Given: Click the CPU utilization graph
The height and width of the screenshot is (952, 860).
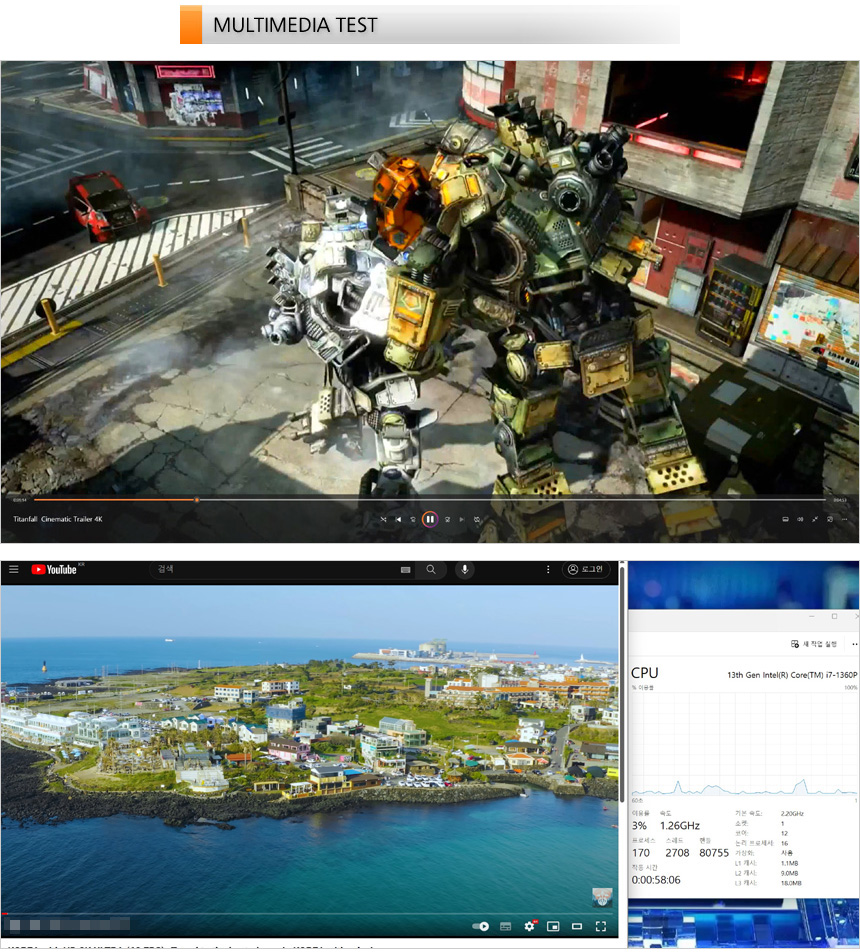Looking at the screenshot, I should coord(744,745).
